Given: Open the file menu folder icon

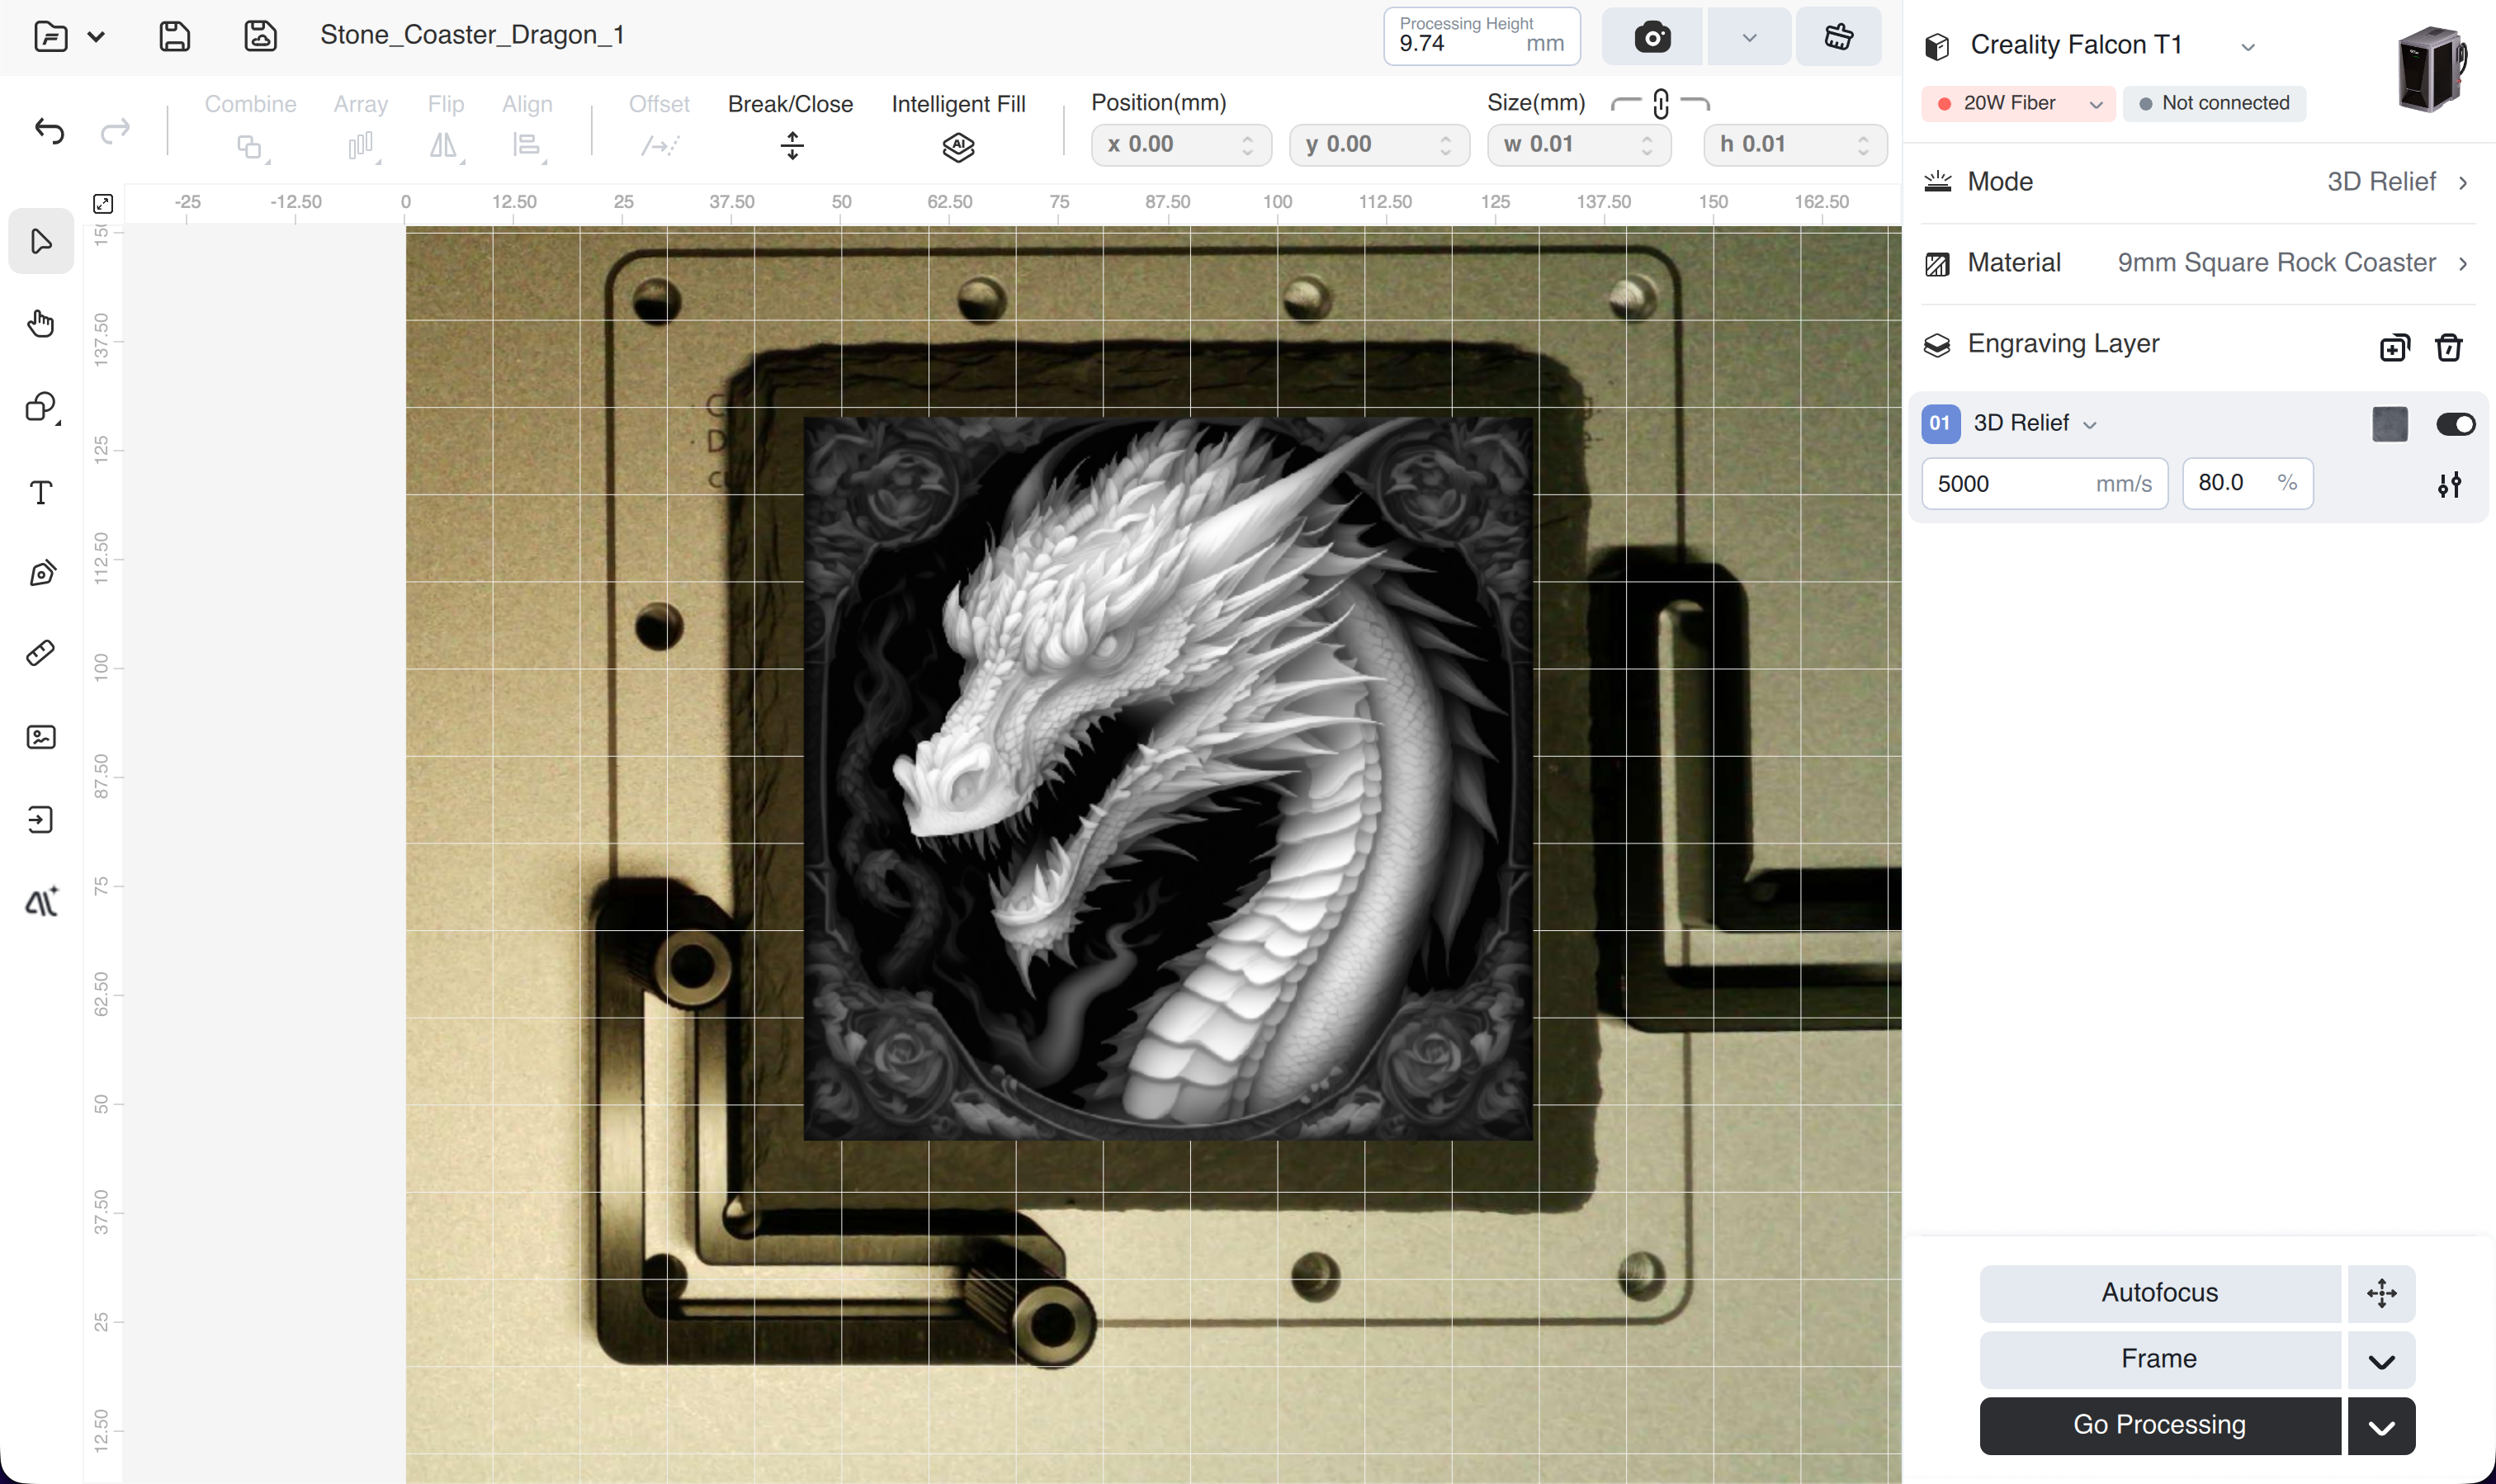Looking at the screenshot, I should point(50,37).
